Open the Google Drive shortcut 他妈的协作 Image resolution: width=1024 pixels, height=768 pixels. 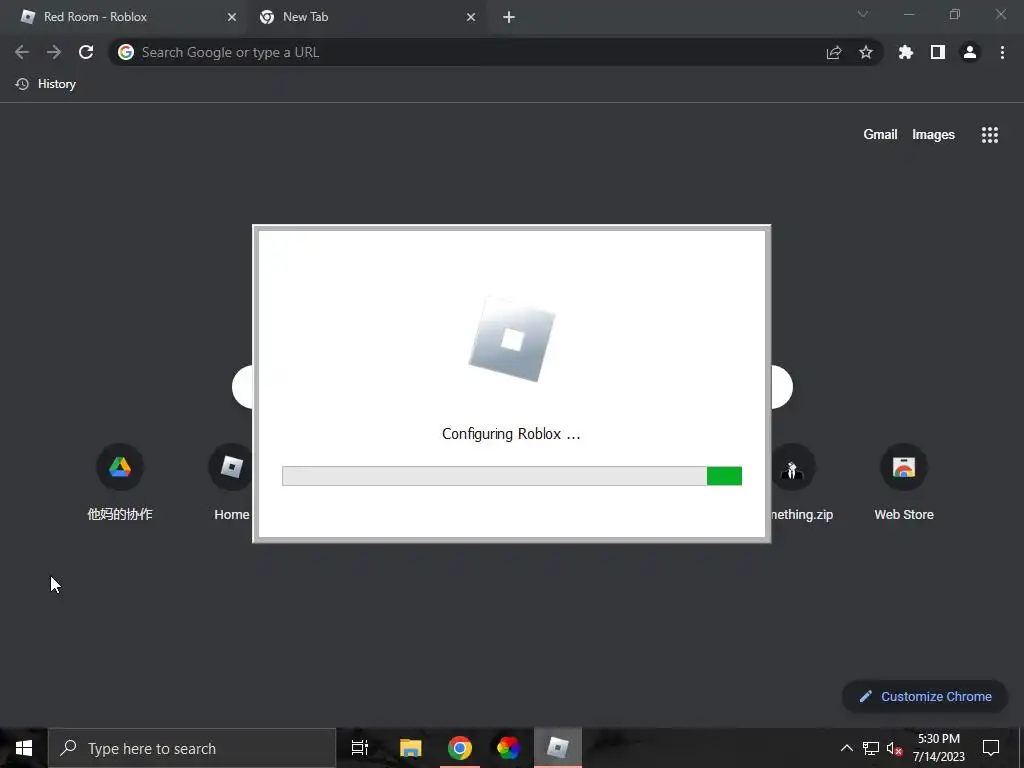(120, 483)
